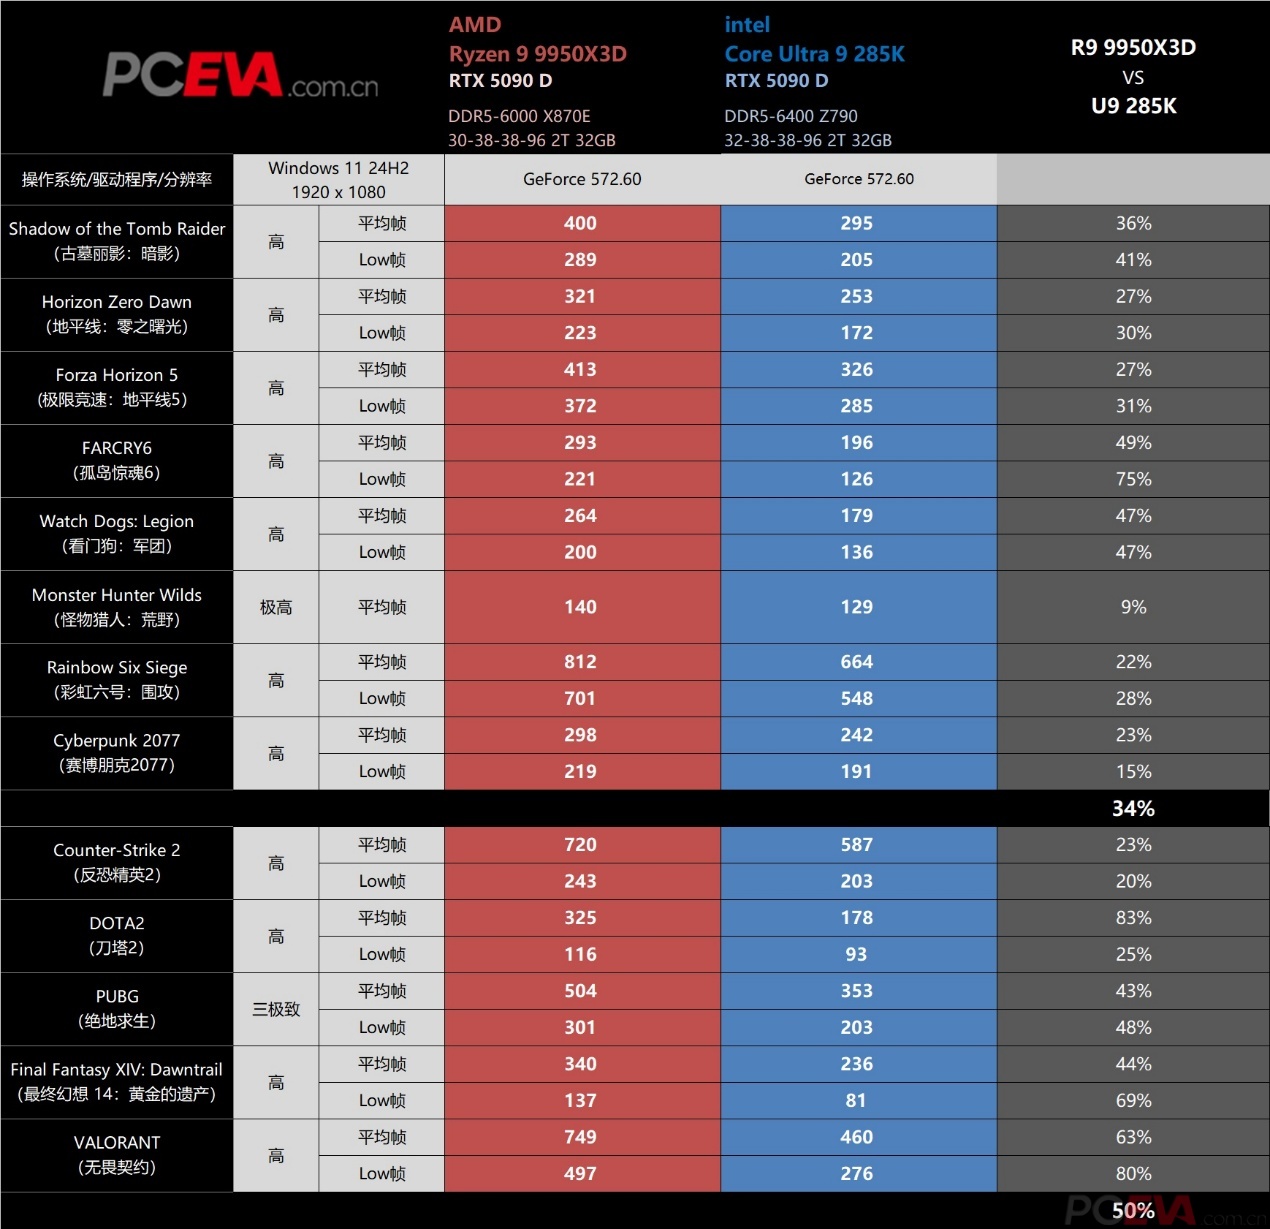Select the Cyberpunk 2077 game label
1270x1229 pixels.
point(117,753)
